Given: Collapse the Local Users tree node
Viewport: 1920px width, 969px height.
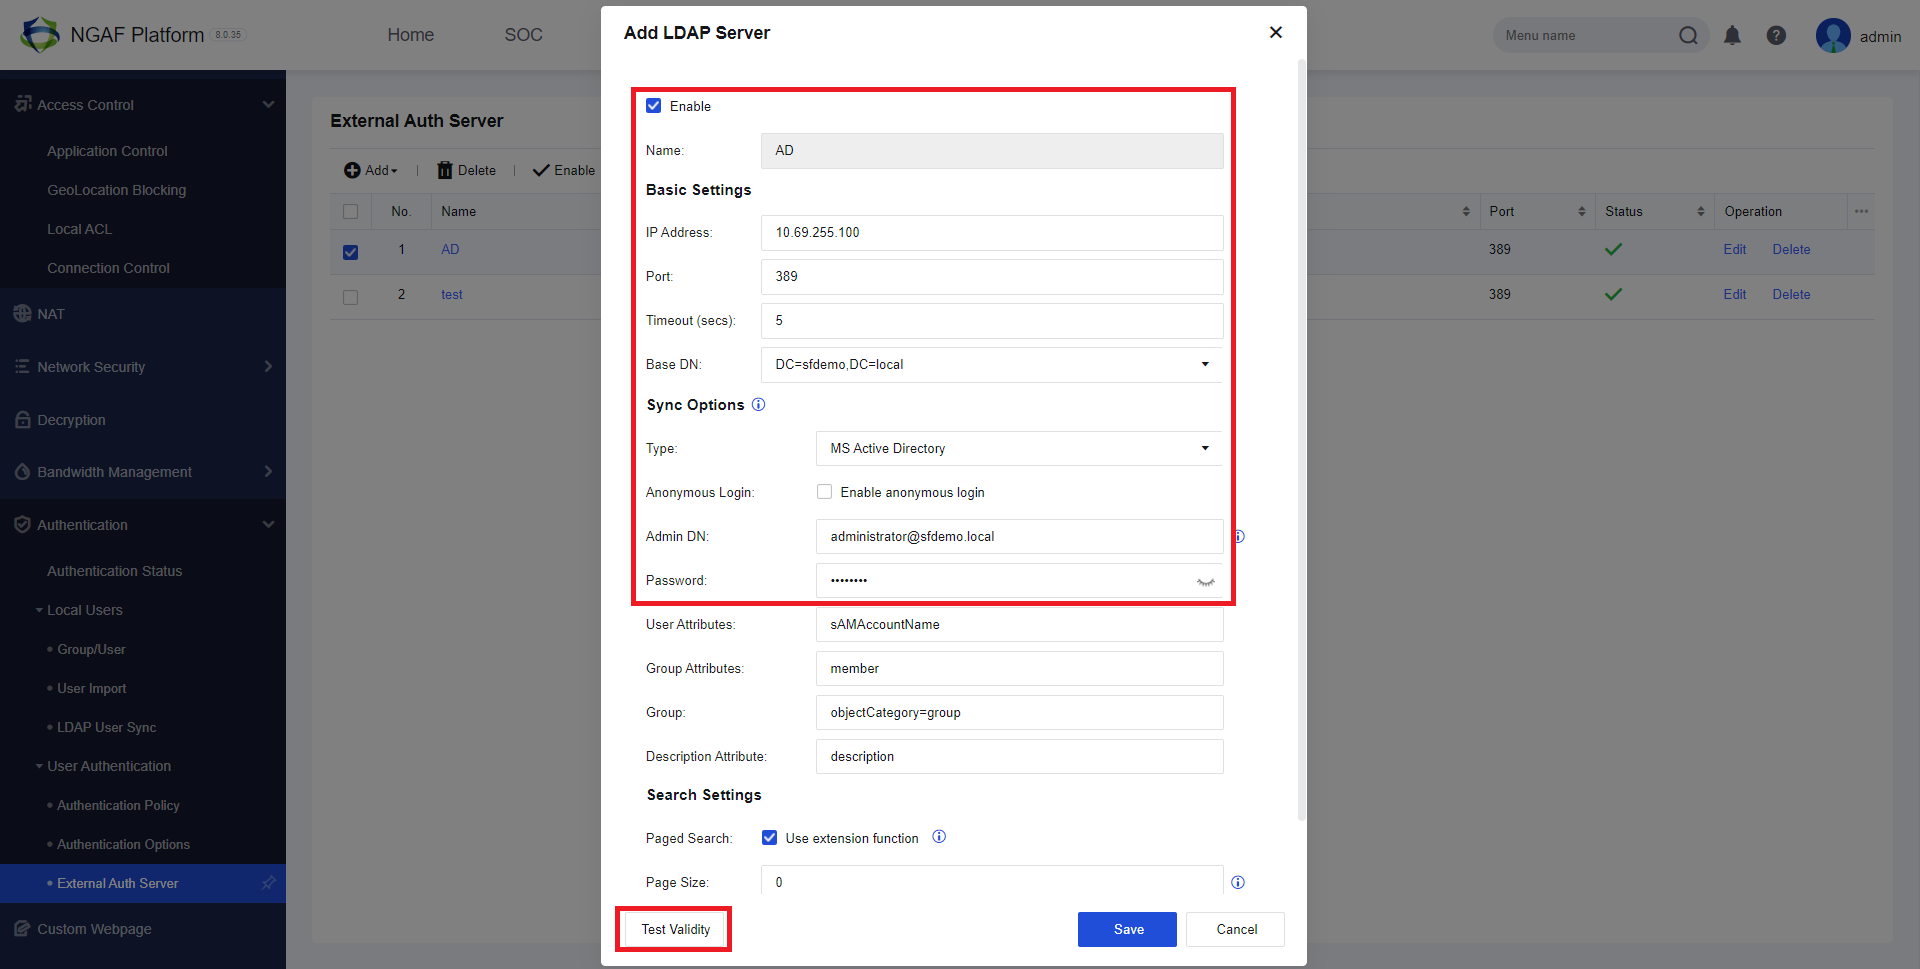Looking at the screenshot, I should (x=39, y=610).
